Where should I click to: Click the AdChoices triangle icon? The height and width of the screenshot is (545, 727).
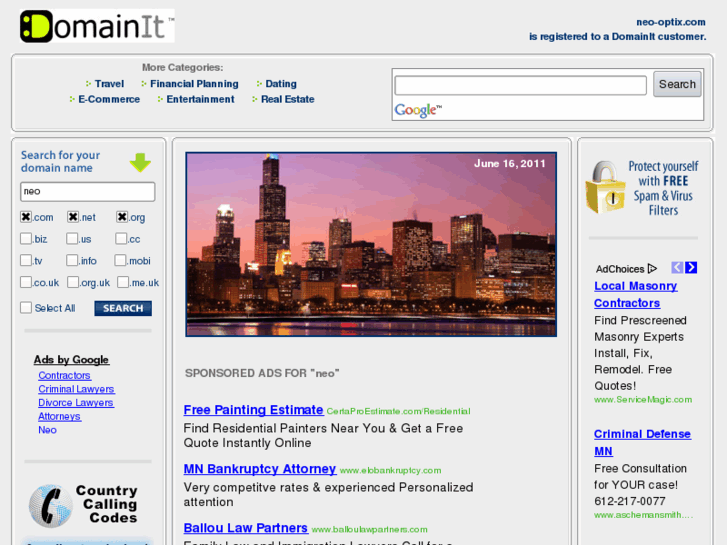652,268
